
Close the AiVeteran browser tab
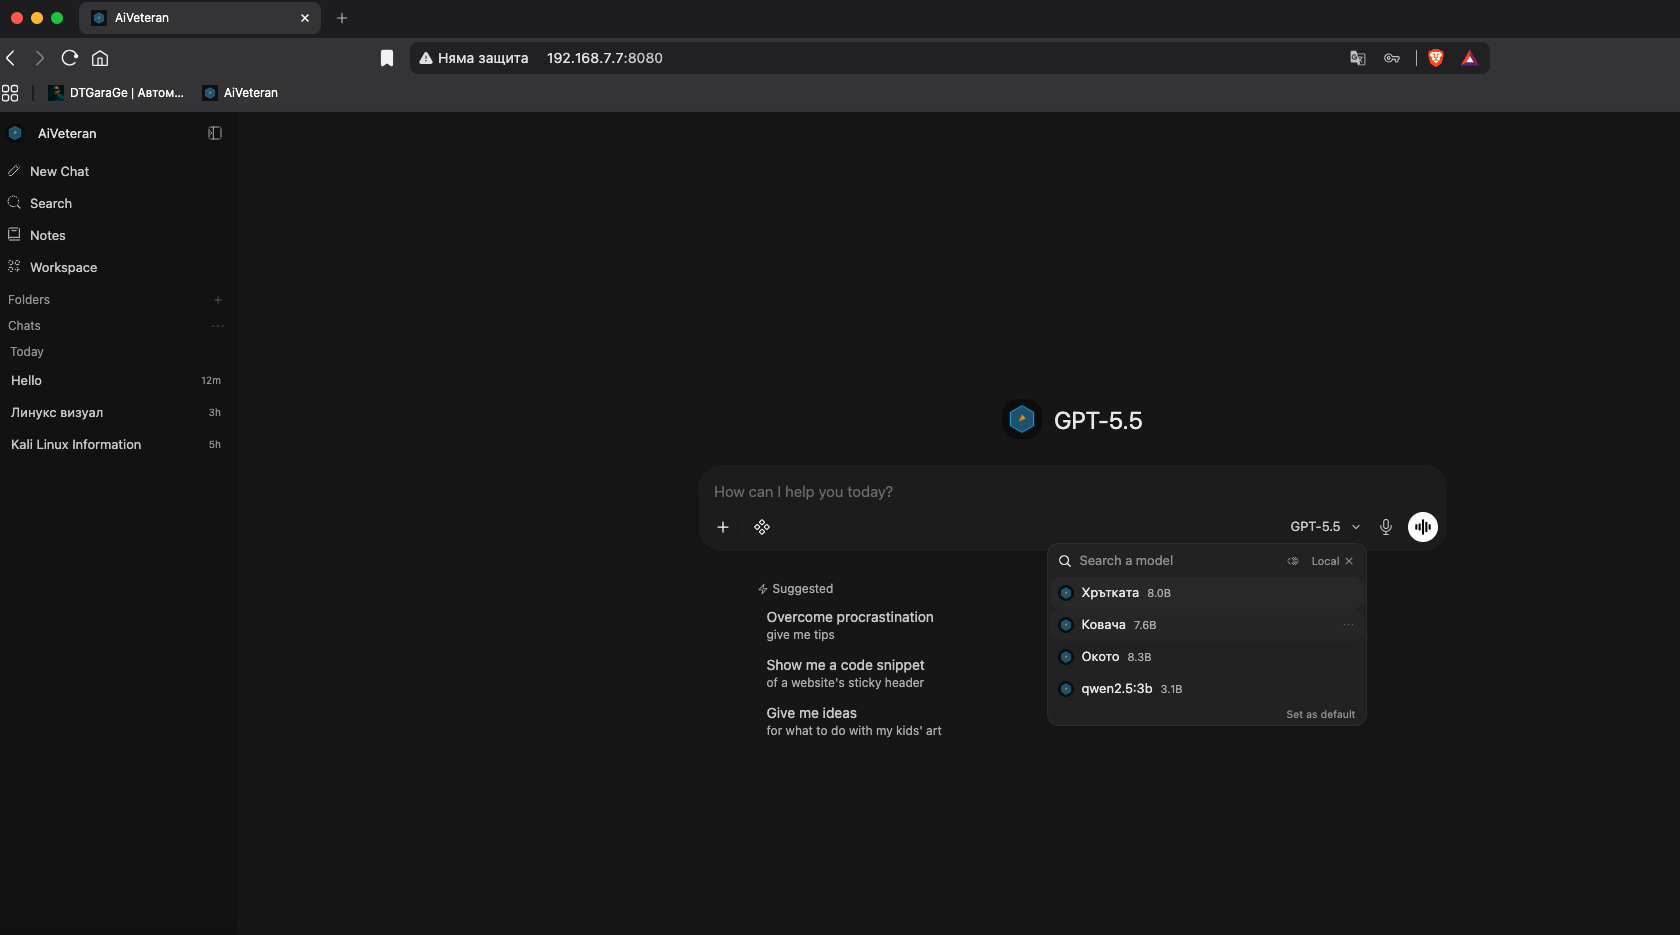click(305, 18)
